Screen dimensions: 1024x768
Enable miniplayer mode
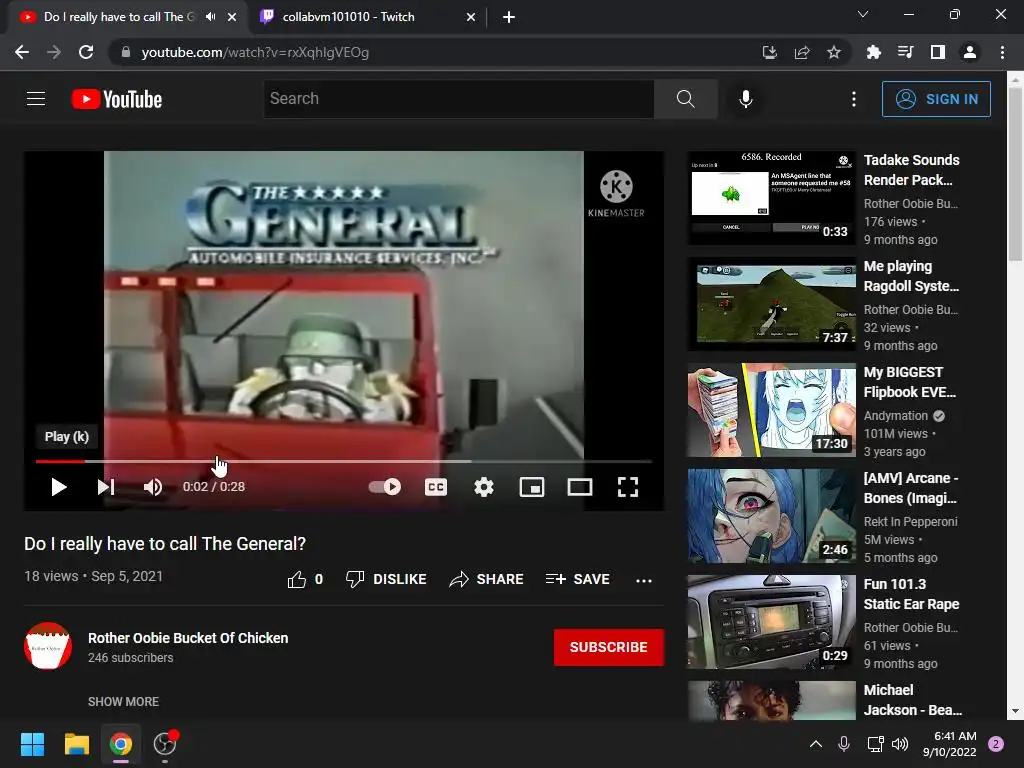pos(532,487)
